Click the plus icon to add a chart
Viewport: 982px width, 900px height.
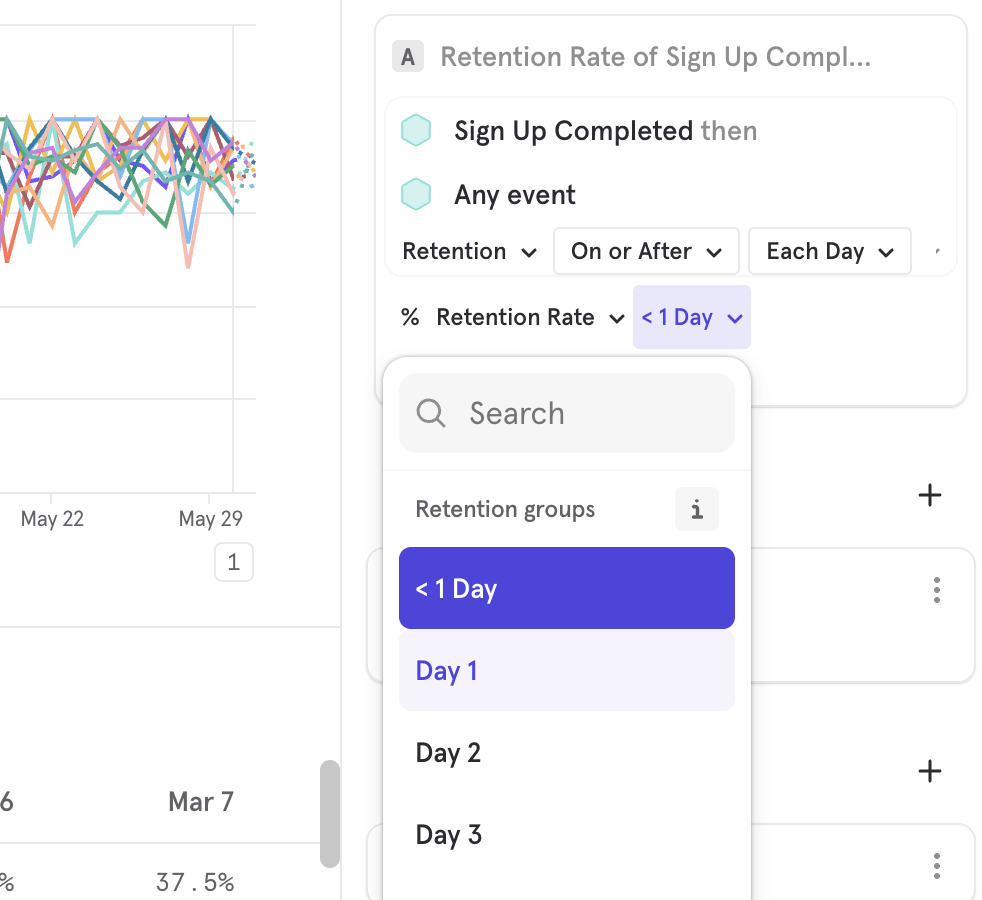pos(930,495)
